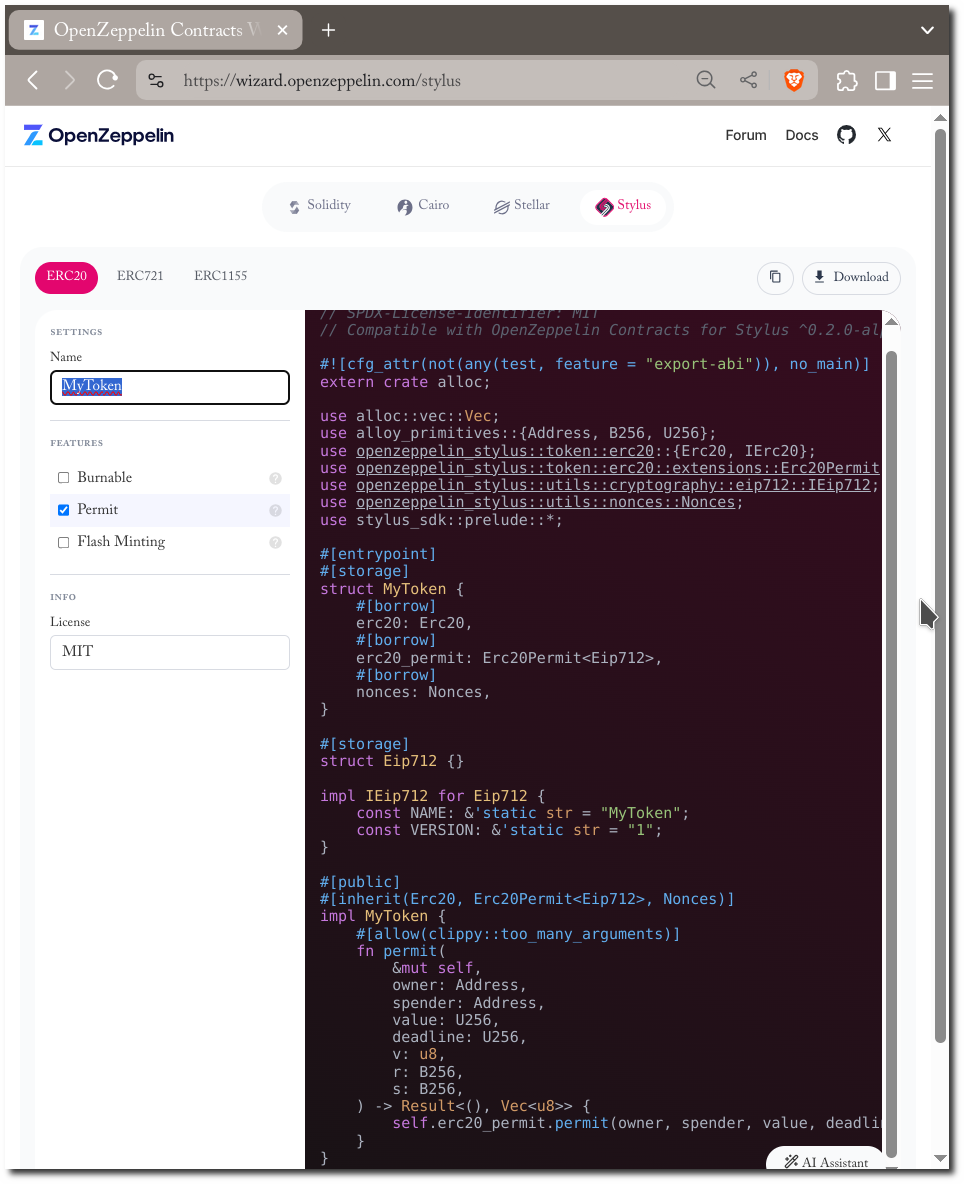This screenshot has height=1184, width=964.
Task: Click the cryptography::eip712::IEip712 import link
Action: [x=613, y=485]
